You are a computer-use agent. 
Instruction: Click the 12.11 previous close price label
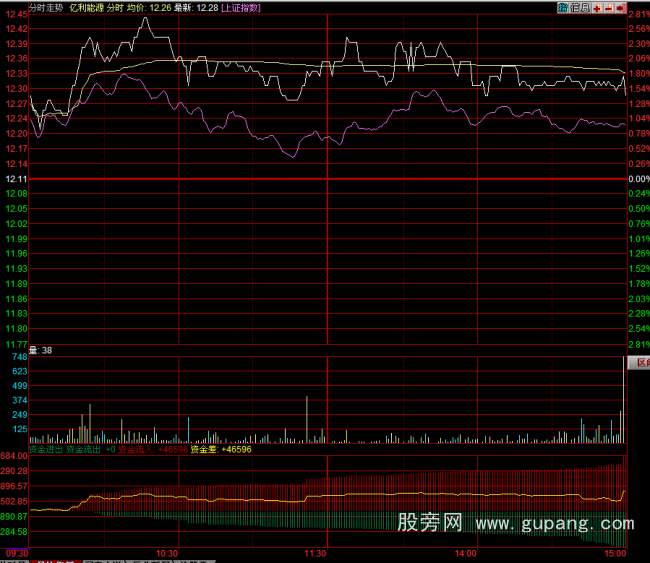coord(17,179)
